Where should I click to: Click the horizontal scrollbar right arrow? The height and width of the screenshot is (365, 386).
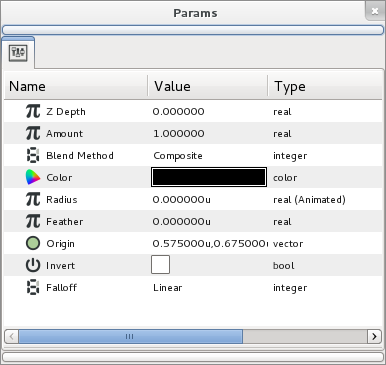point(374,336)
